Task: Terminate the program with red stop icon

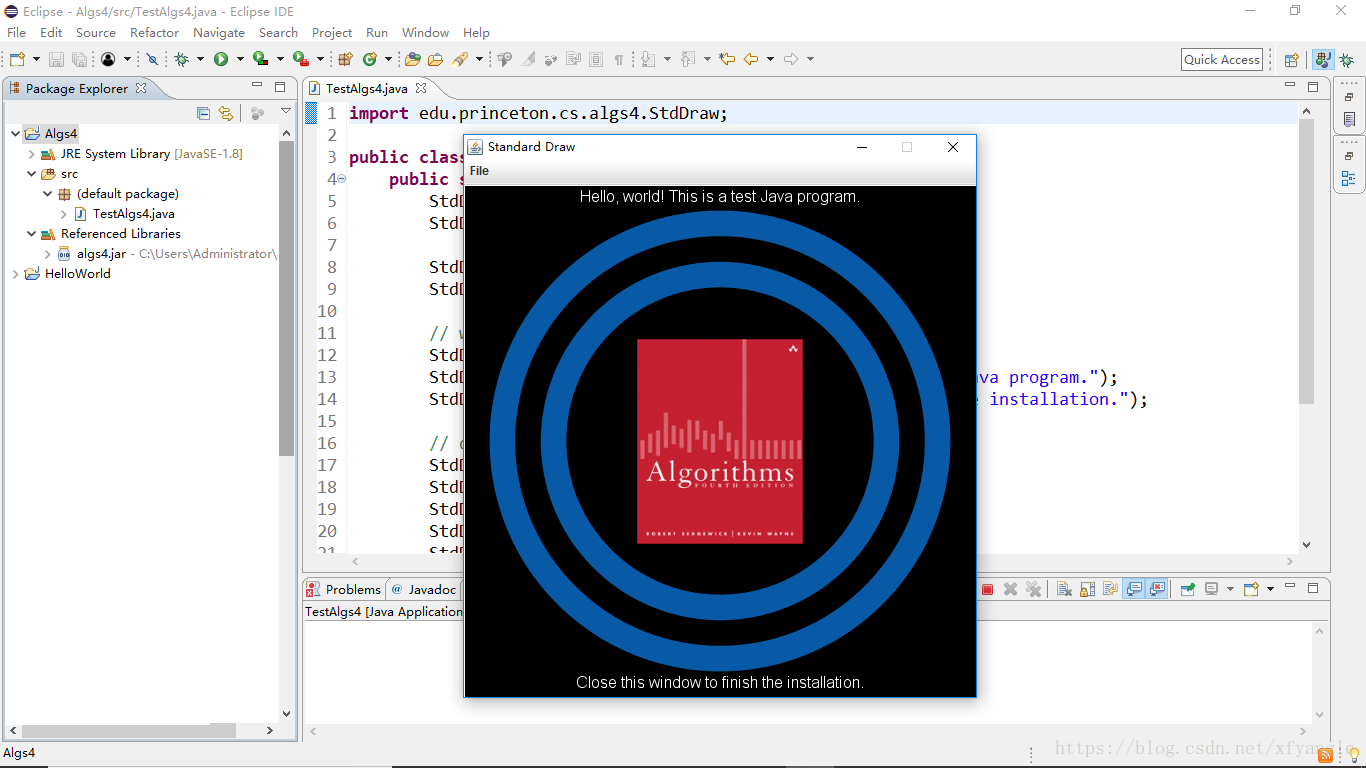Action: tap(987, 589)
